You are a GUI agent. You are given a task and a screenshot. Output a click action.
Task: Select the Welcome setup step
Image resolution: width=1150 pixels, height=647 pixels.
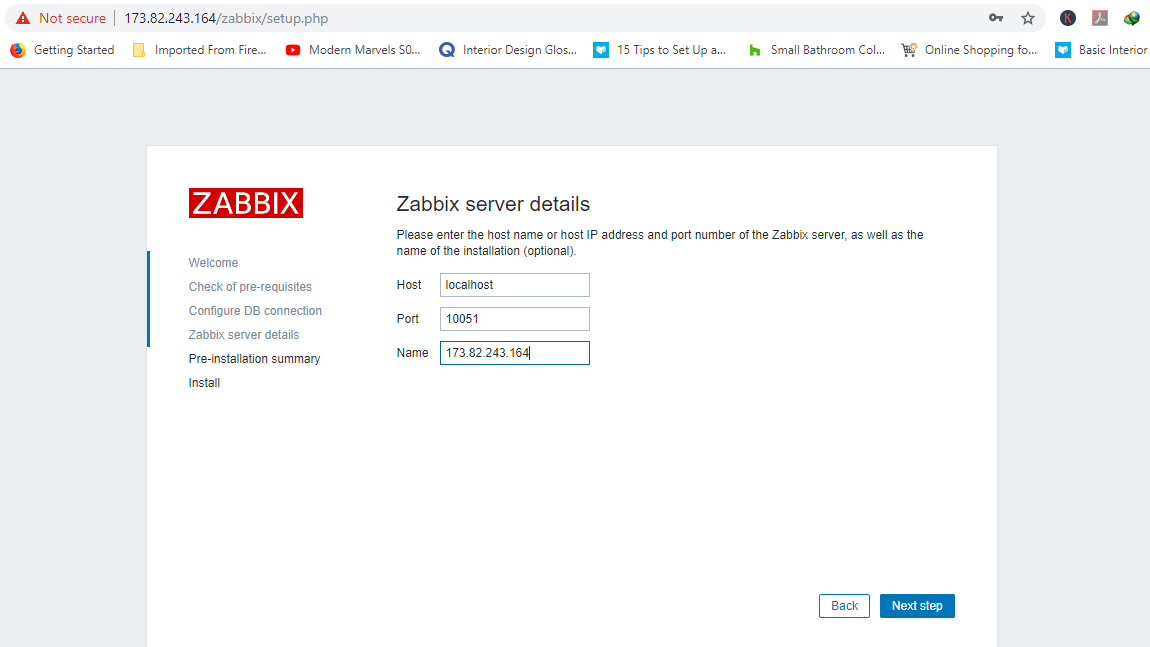pyautogui.click(x=213, y=263)
